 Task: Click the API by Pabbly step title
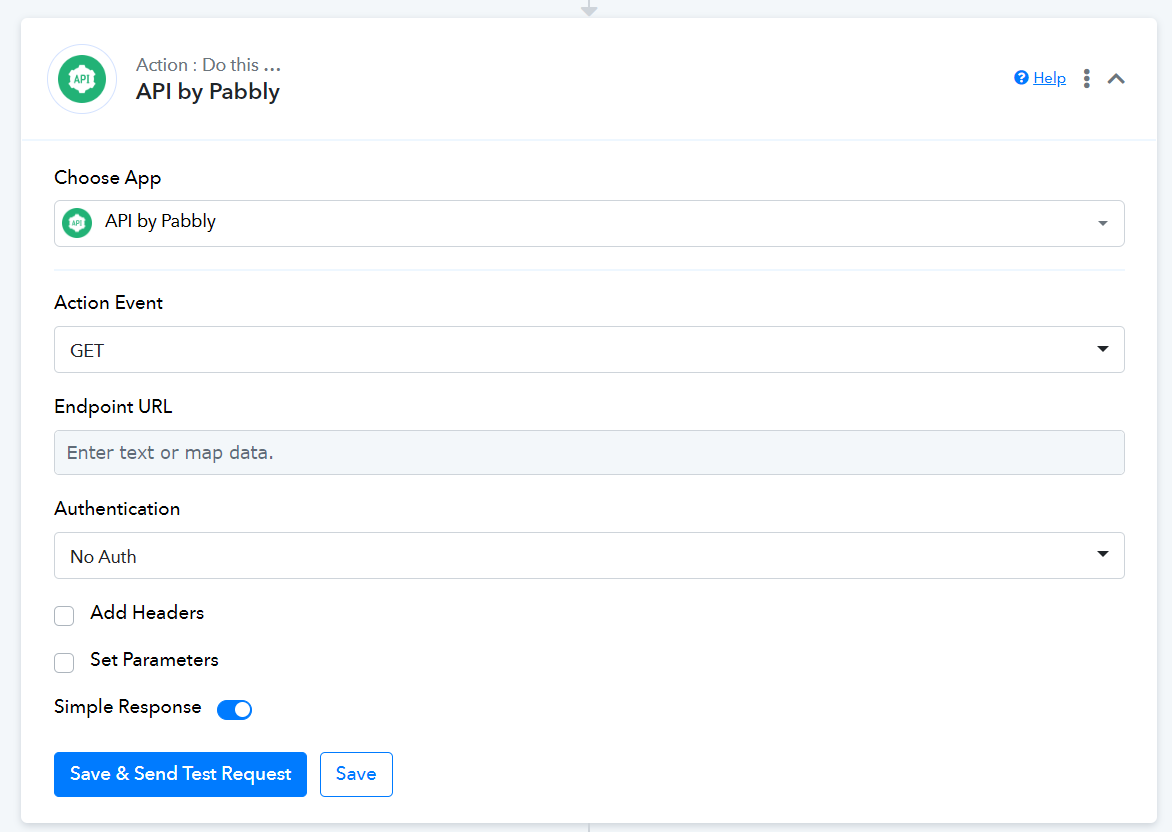[x=208, y=91]
